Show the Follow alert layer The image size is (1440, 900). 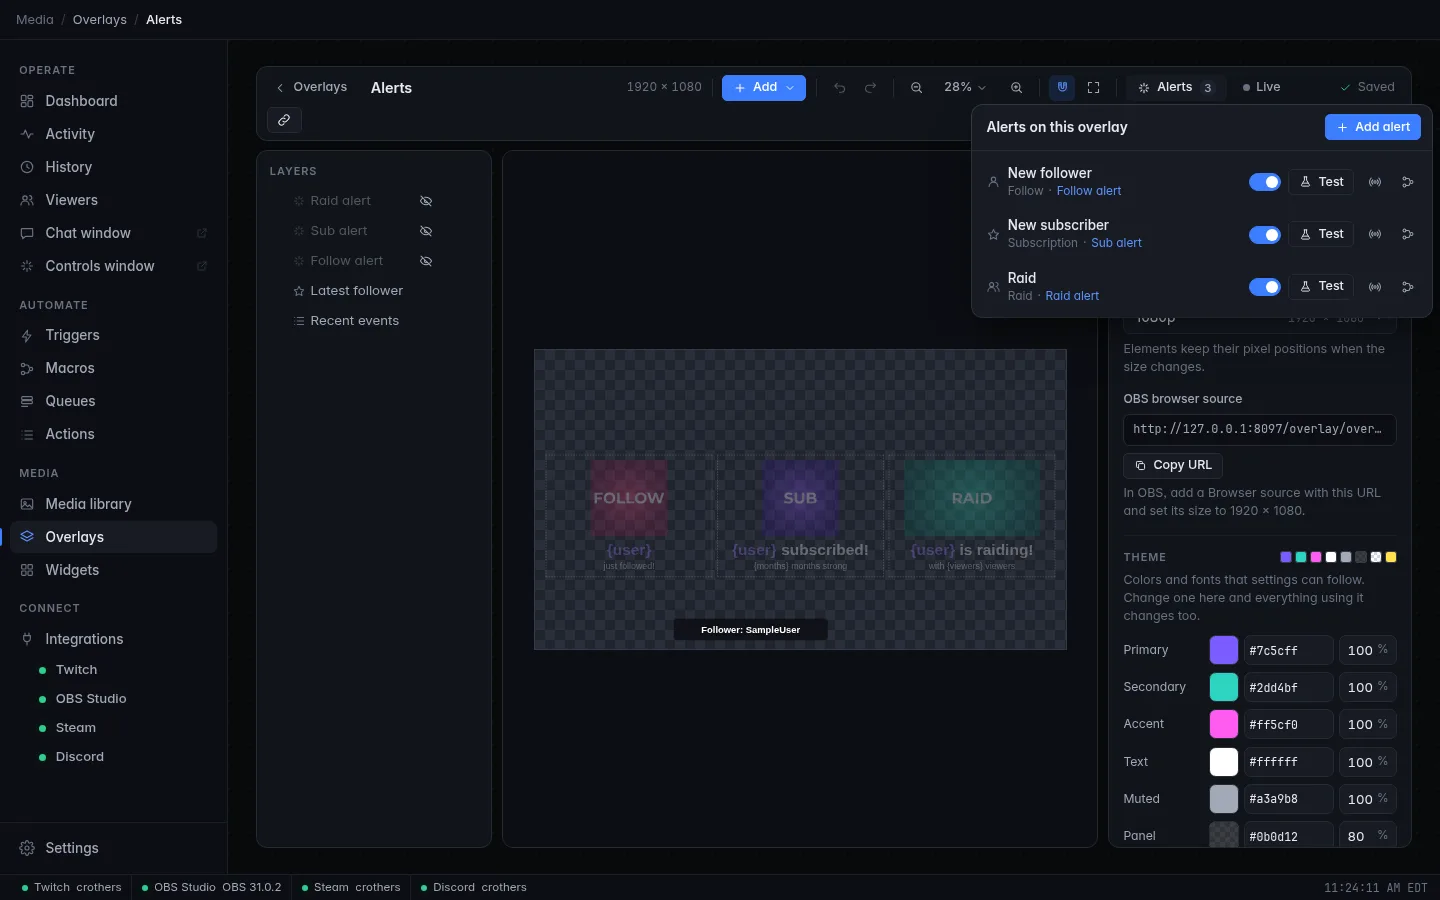[426, 261]
